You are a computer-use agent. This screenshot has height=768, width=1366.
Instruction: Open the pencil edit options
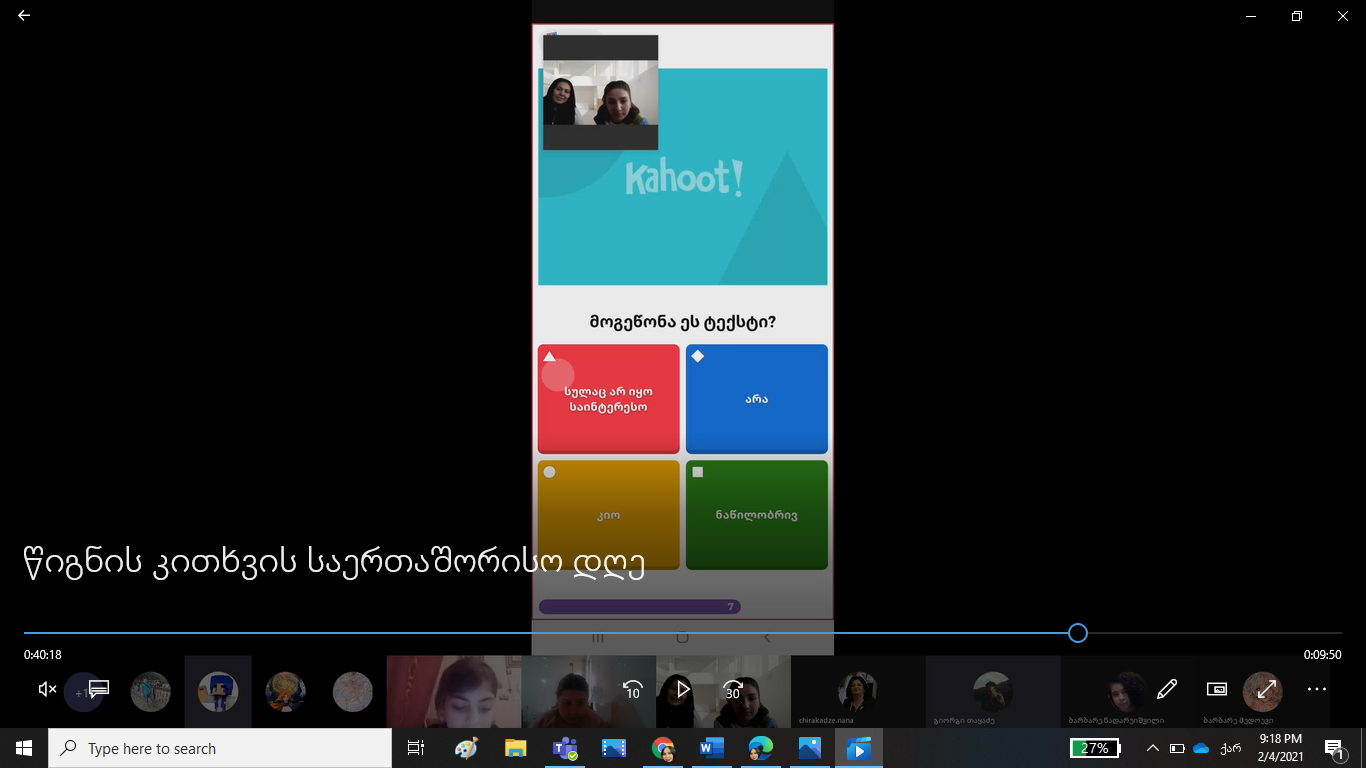click(x=1166, y=689)
